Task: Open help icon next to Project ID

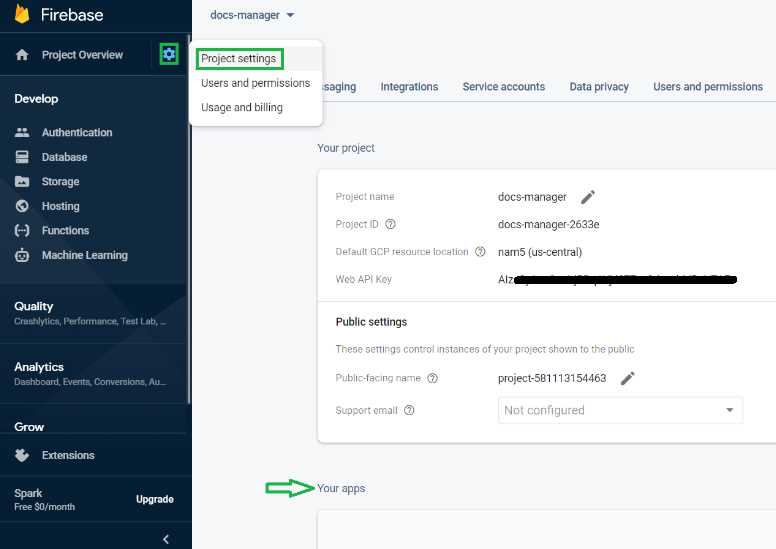Action: click(x=390, y=224)
